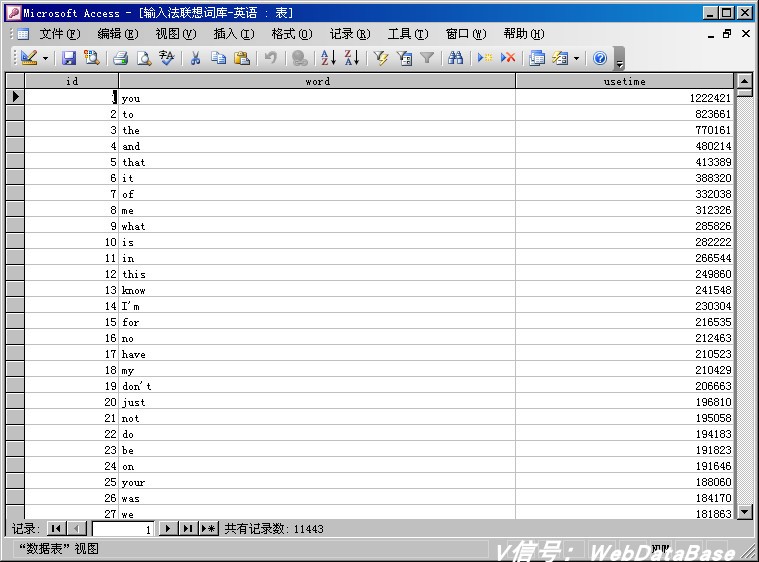Click the Undo icon

[271, 58]
